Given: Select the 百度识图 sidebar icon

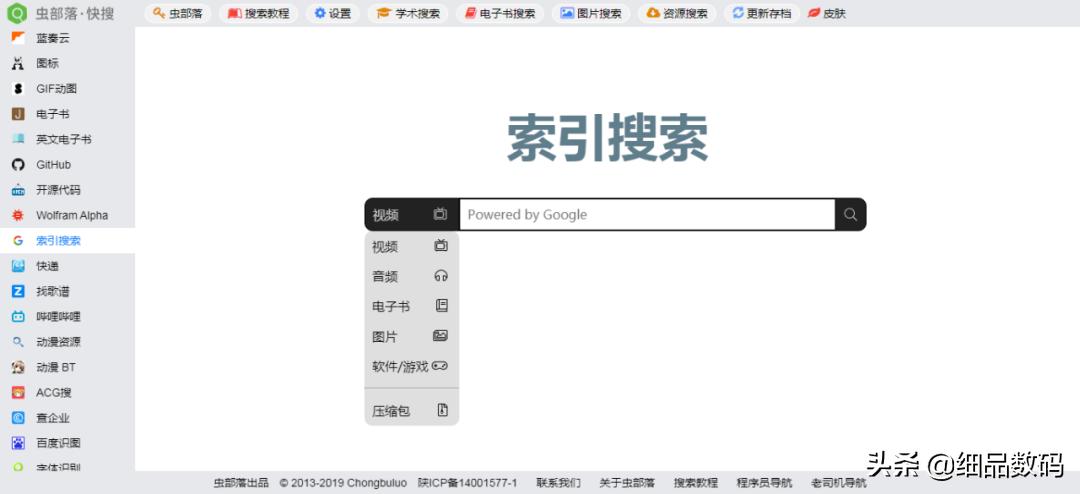Looking at the screenshot, I should [x=19, y=443].
